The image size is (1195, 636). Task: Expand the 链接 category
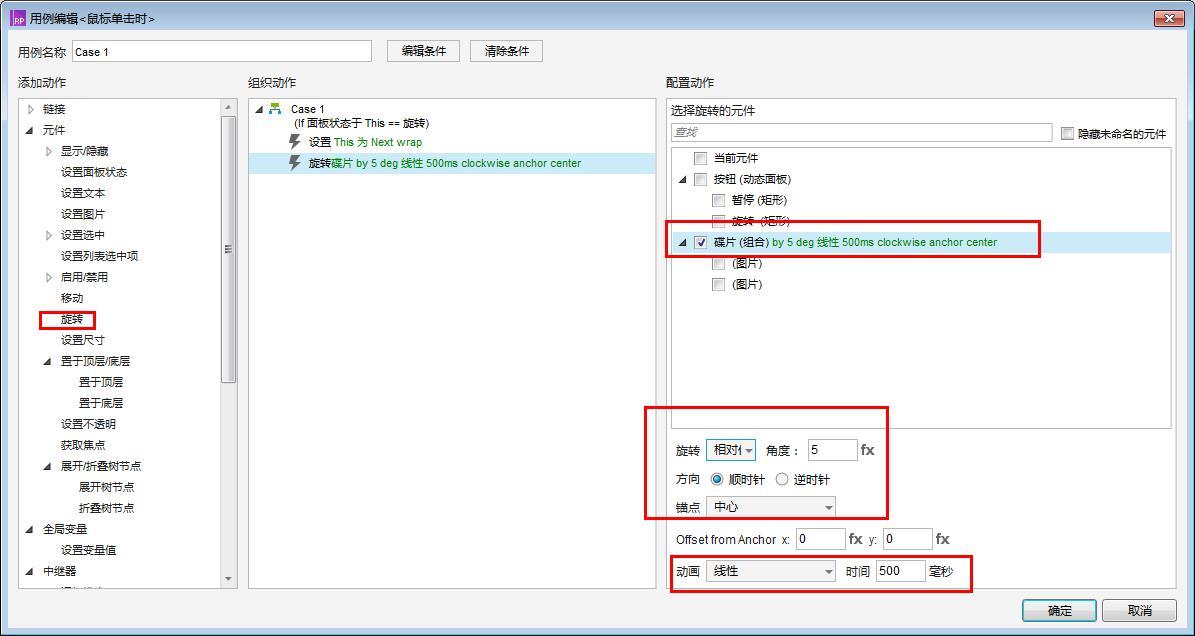(31, 110)
